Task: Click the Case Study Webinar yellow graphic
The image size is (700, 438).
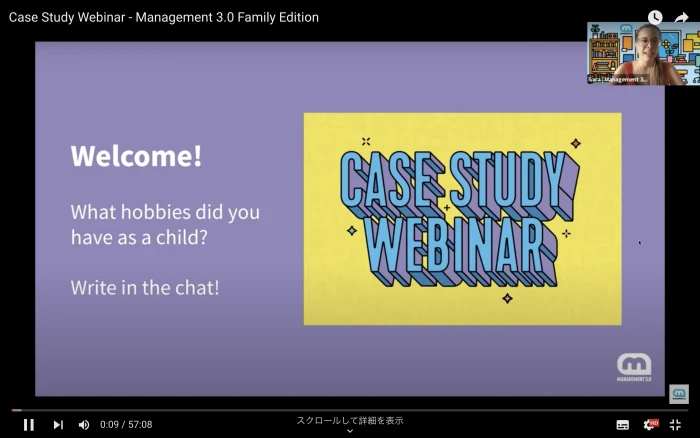Action: pyautogui.click(x=462, y=219)
